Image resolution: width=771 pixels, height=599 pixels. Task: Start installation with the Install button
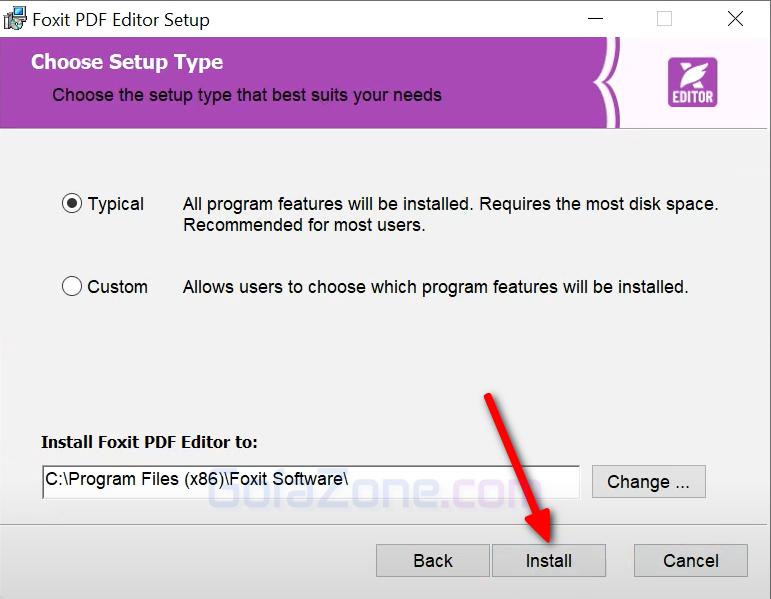tap(549, 561)
